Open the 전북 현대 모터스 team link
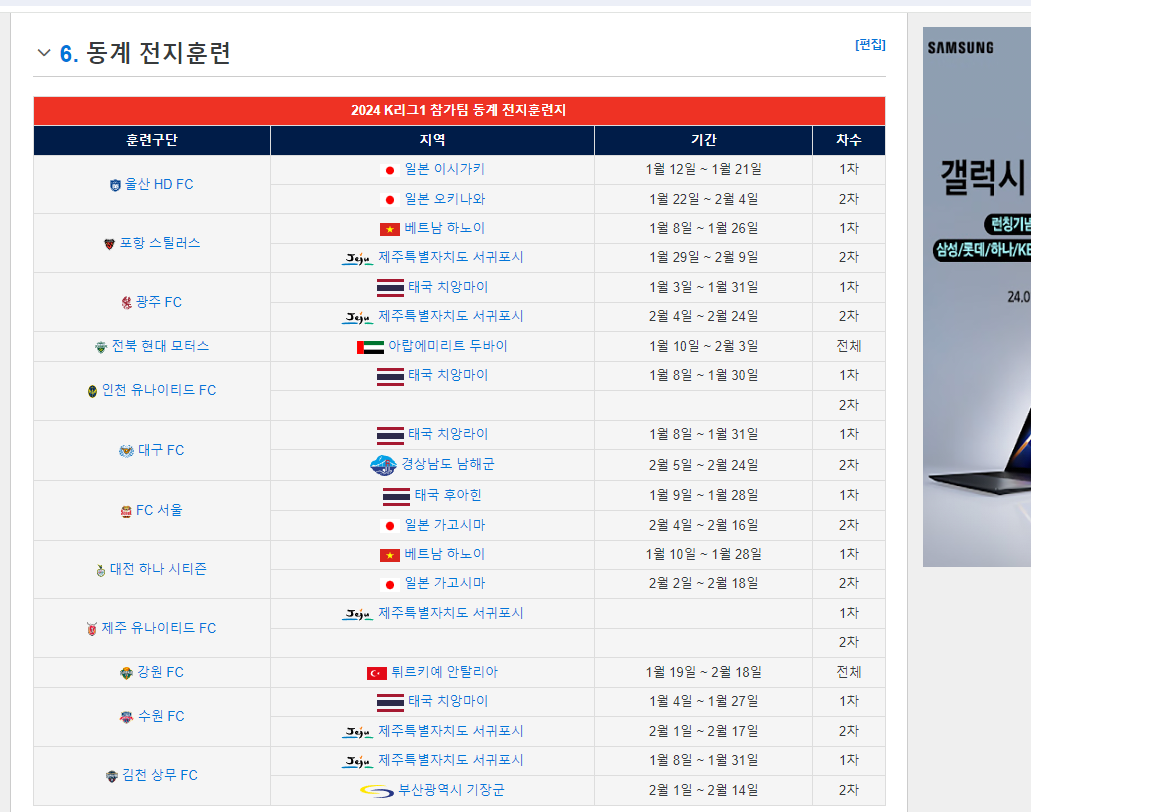Image resolution: width=1152 pixels, height=812 pixels. (160, 346)
